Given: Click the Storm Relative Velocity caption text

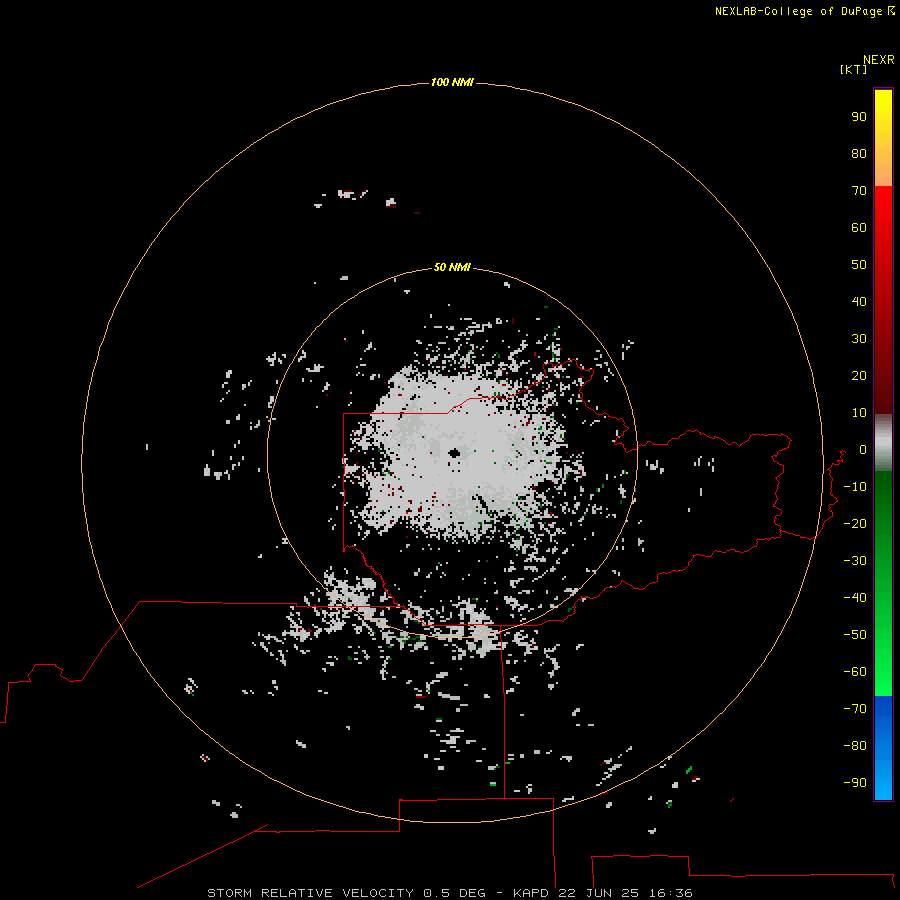Looking at the screenshot, I should coord(449,893).
